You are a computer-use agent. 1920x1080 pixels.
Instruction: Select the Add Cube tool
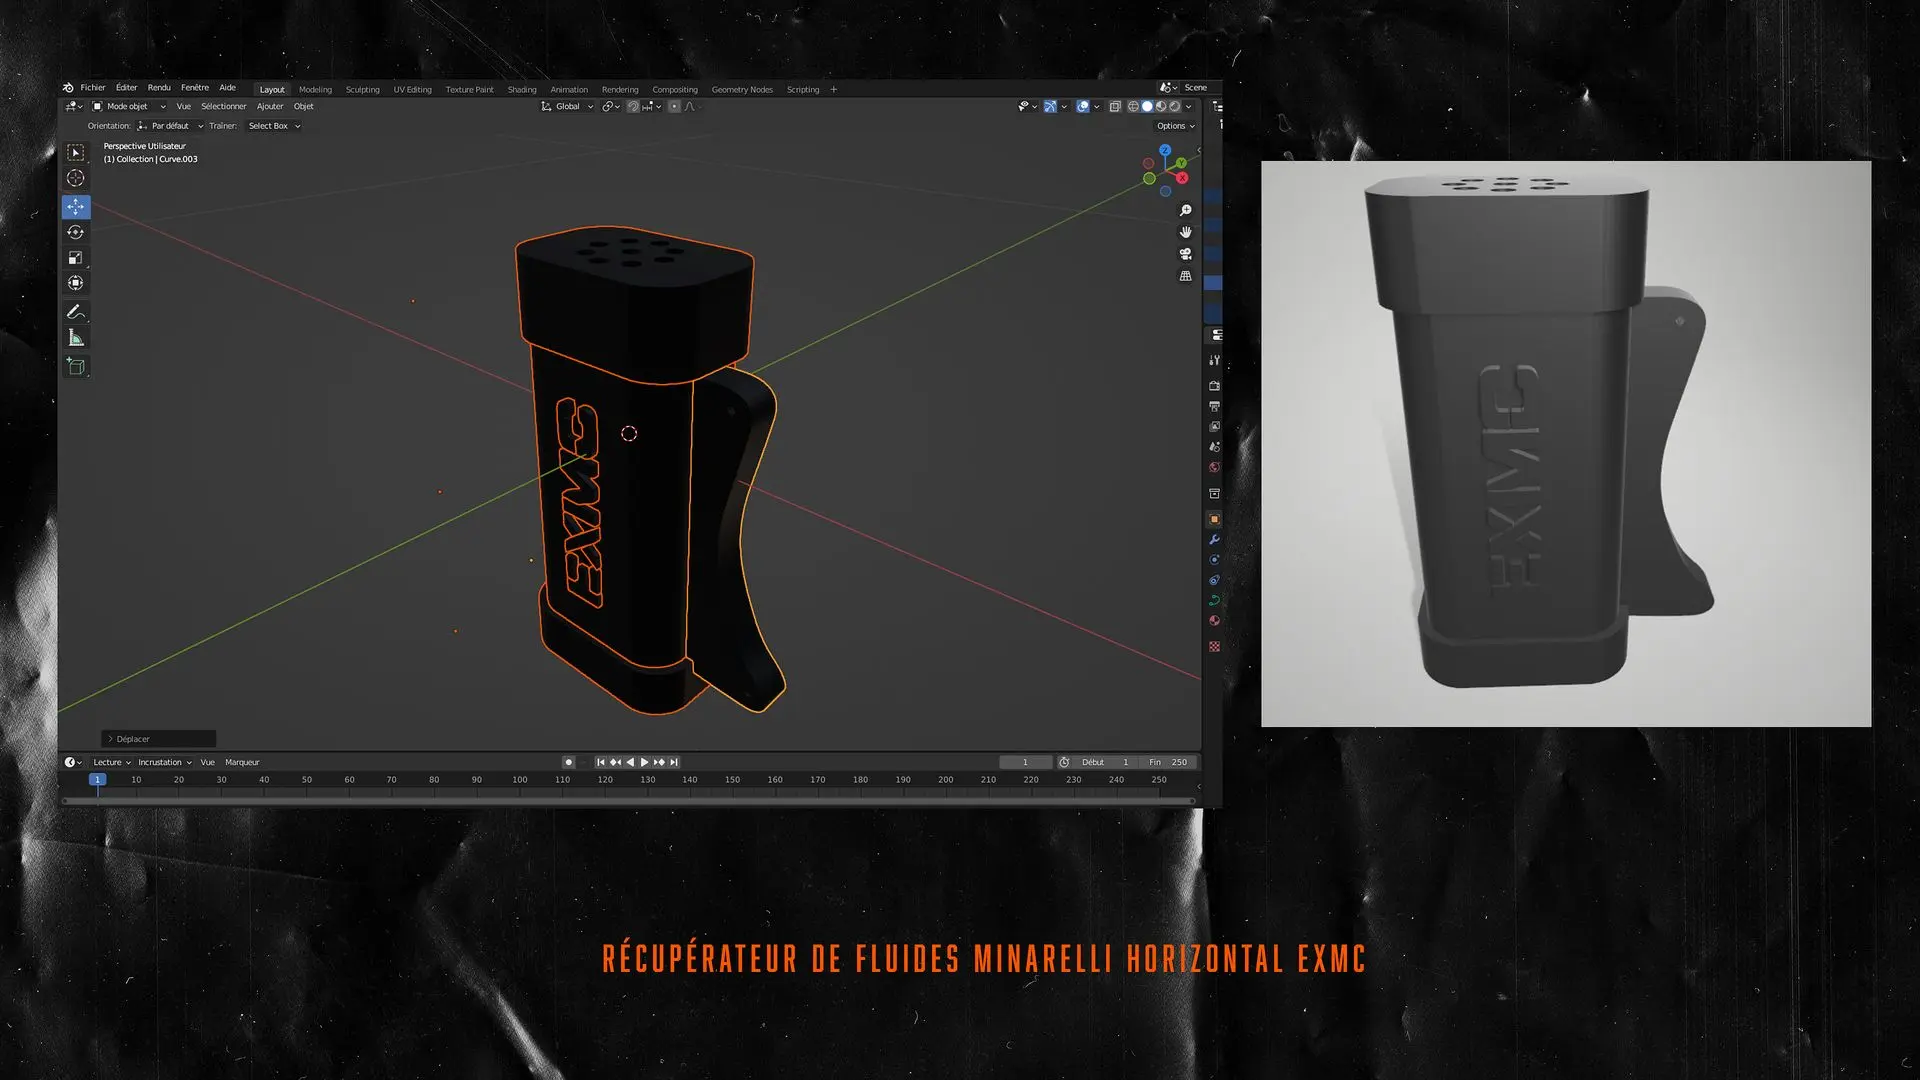76,367
